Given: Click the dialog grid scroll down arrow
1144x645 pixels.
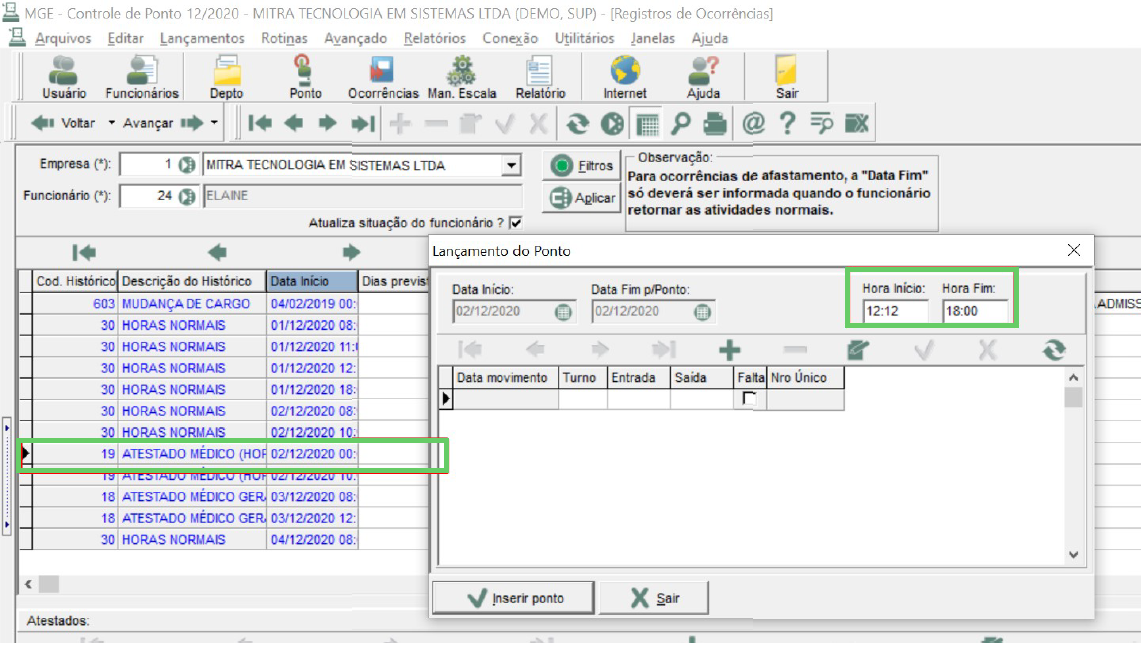Looking at the screenshot, I should (x=1073, y=555).
